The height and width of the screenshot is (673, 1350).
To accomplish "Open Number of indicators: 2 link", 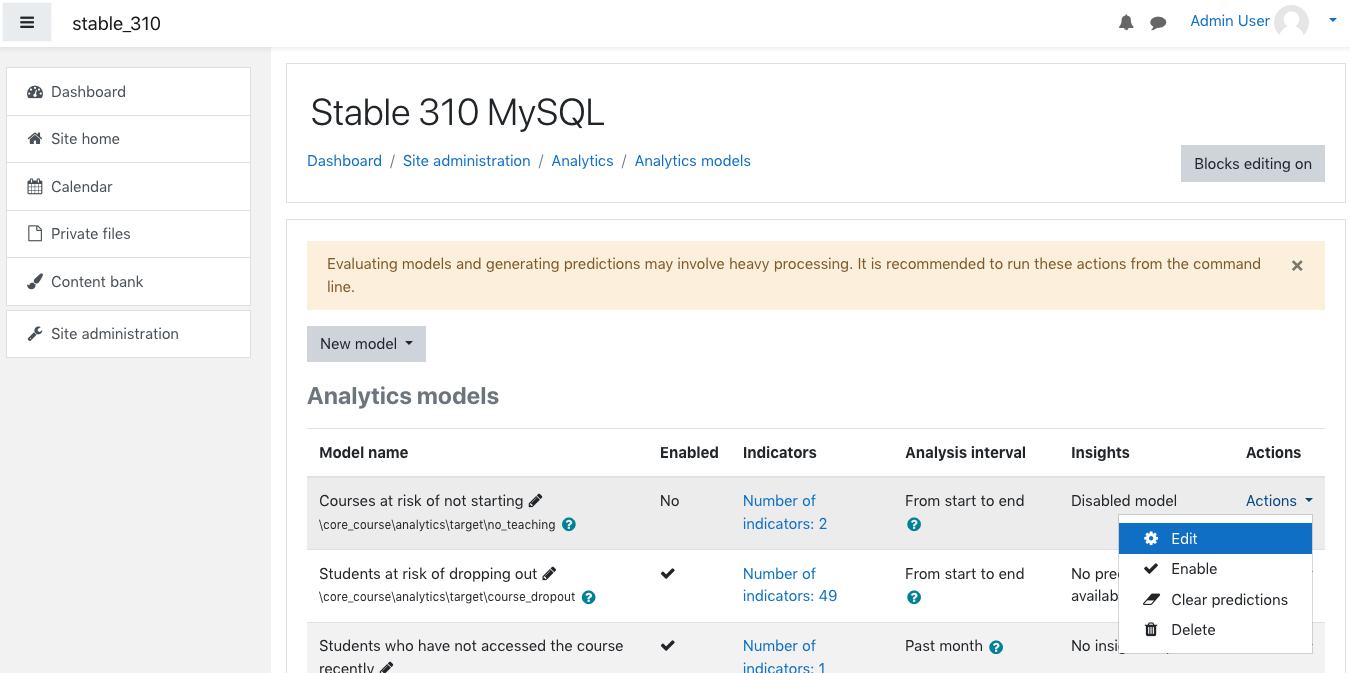I will click(785, 512).
